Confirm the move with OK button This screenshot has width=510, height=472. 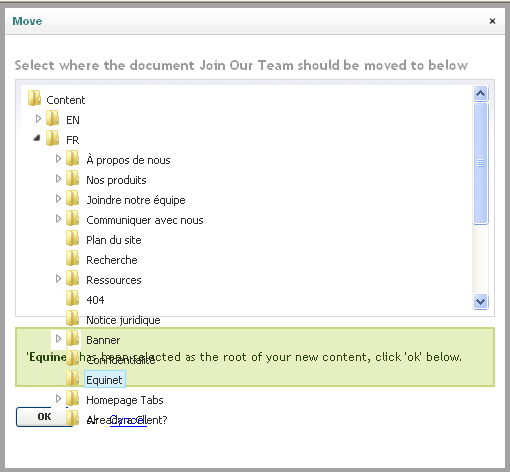(44, 417)
